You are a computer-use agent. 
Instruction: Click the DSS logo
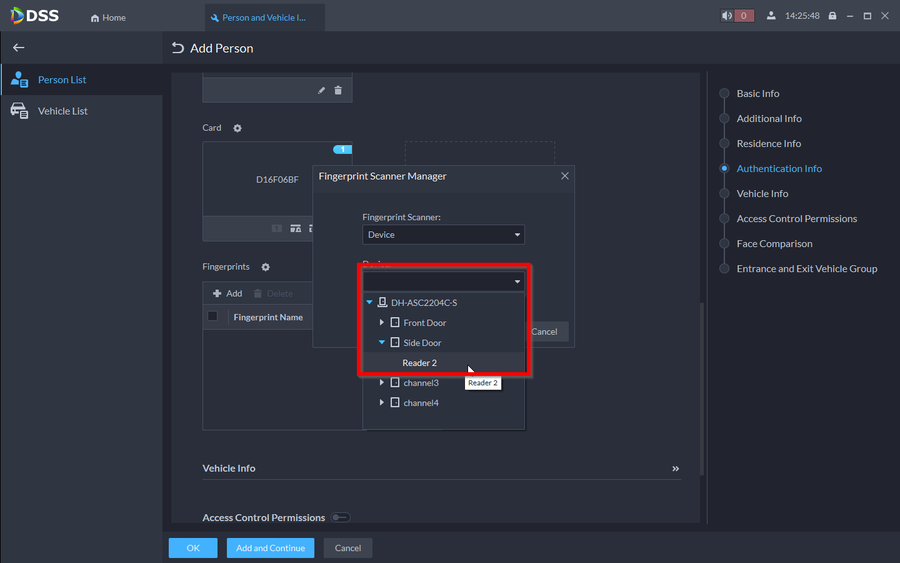pos(34,15)
